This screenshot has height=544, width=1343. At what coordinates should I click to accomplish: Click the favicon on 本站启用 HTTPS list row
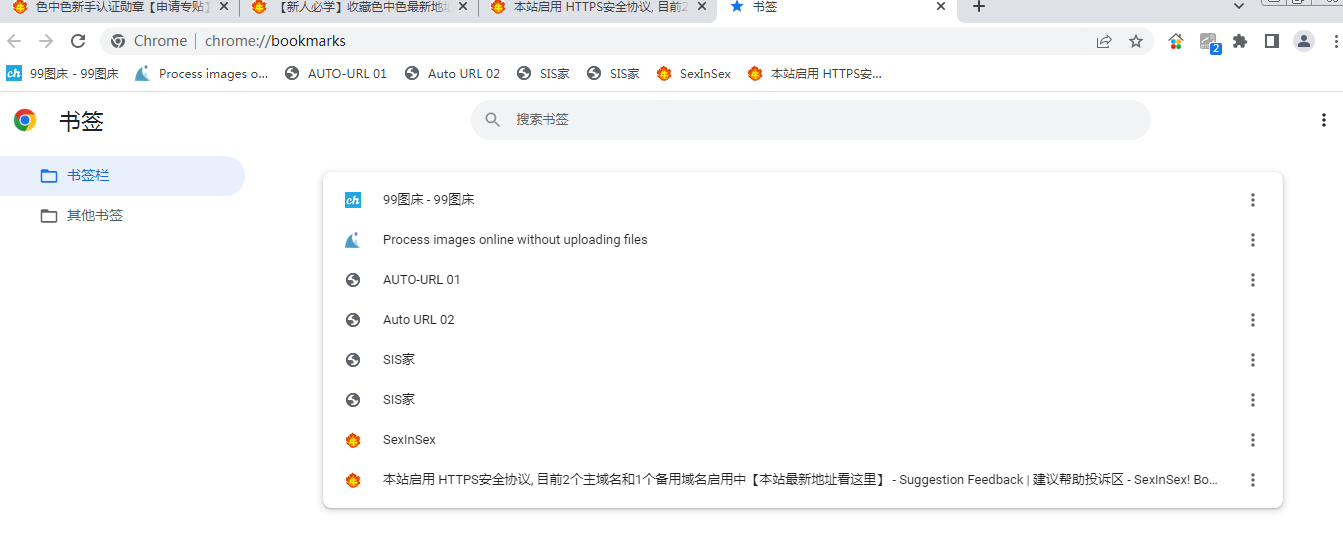pos(352,480)
